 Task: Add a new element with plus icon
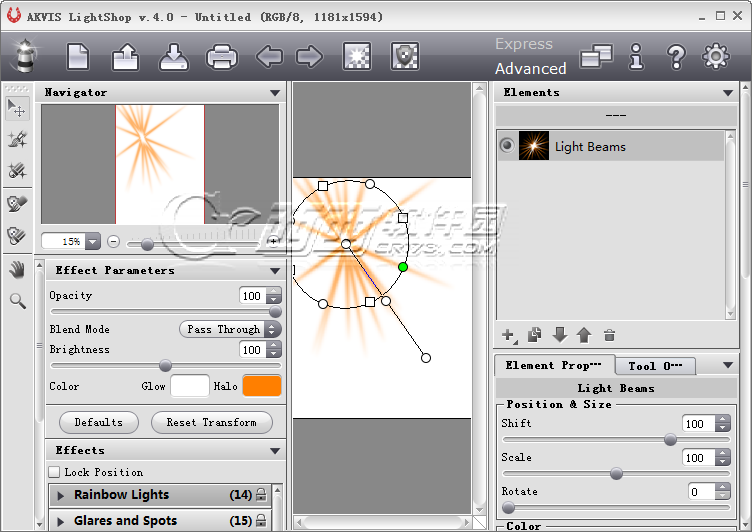pyautogui.click(x=509, y=335)
